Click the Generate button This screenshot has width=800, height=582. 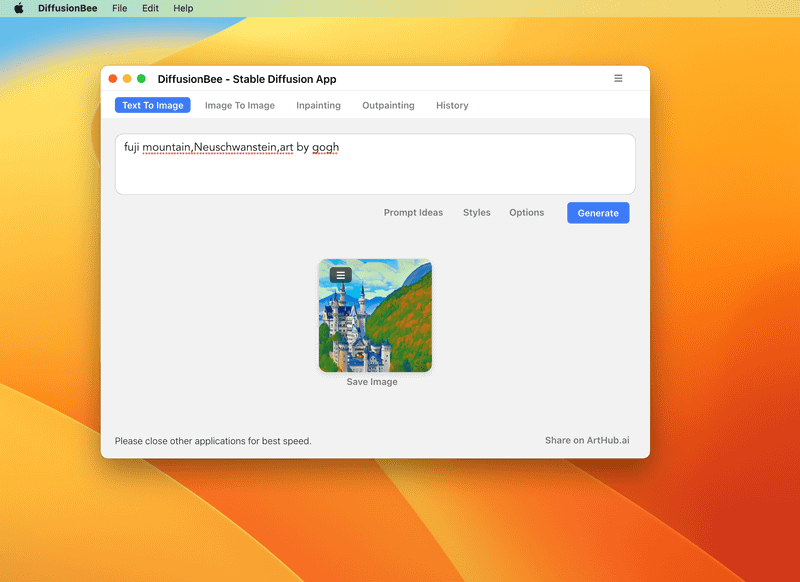(598, 213)
